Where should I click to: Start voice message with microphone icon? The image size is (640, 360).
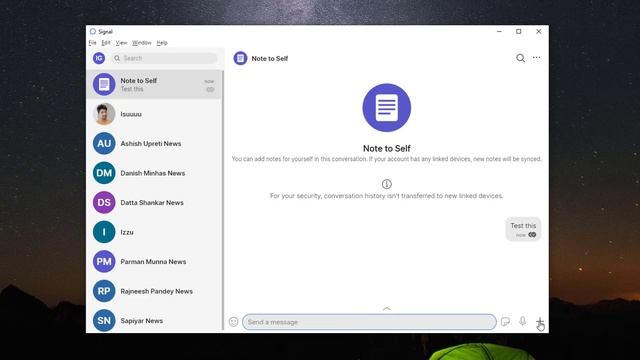coord(522,321)
